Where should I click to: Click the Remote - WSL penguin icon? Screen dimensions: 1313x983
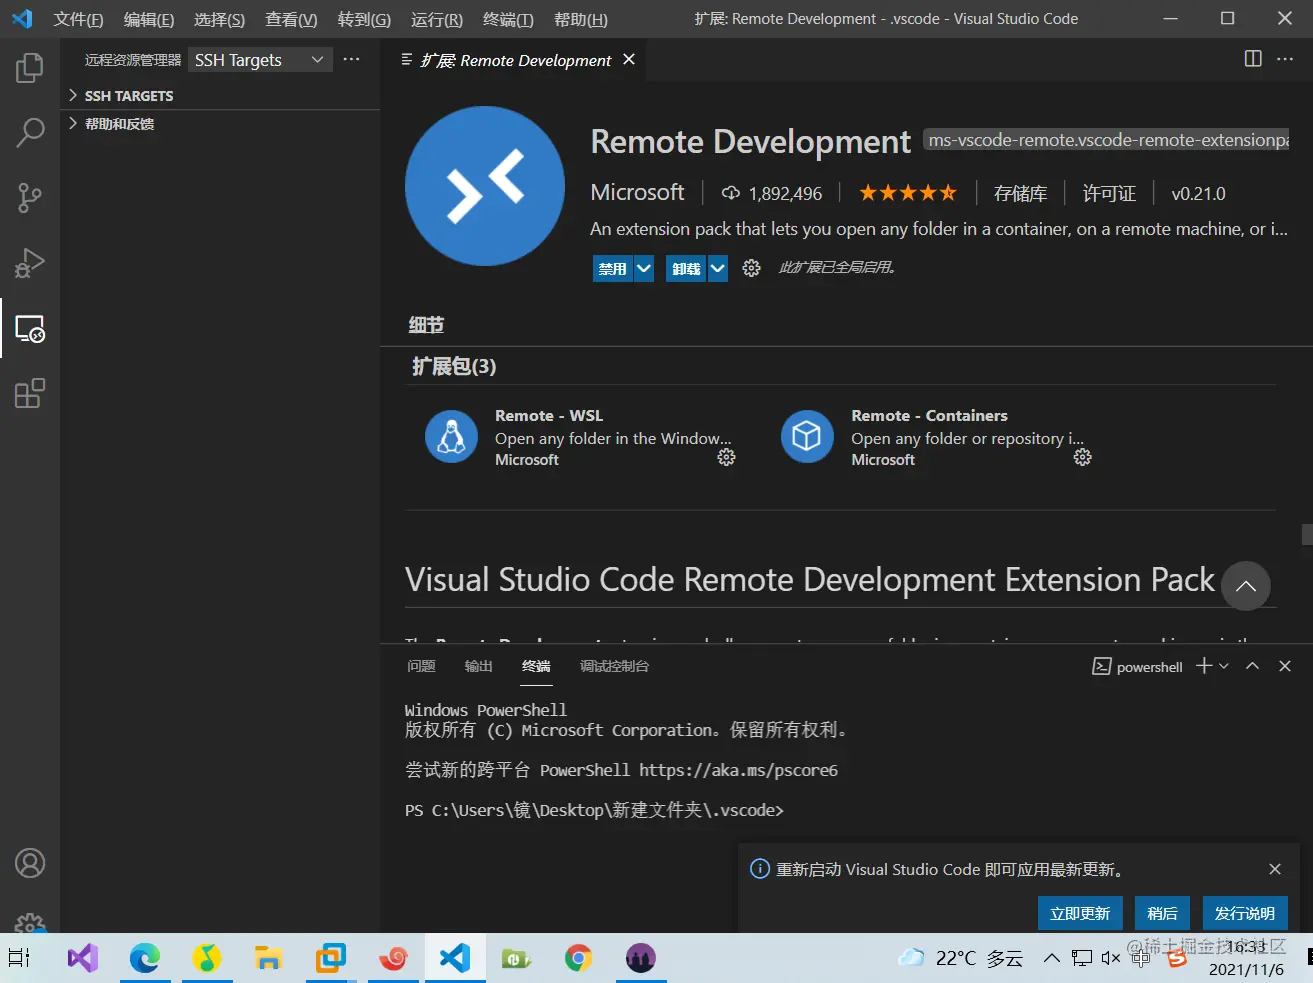pos(451,437)
